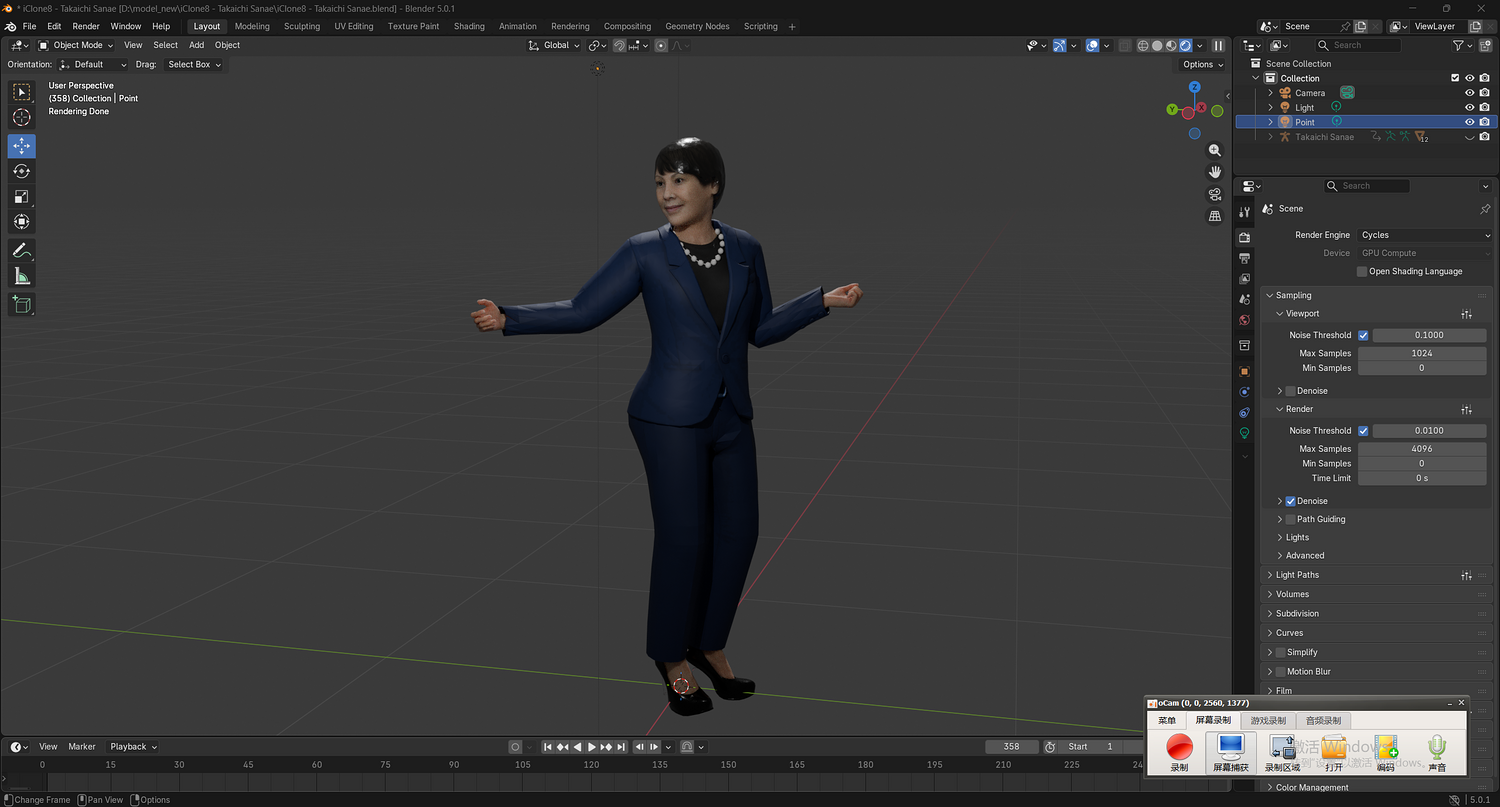The height and width of the screenshot is (807, 1500).
Task: Pin the Scene properties panel
Action: pyautogui.click(x=1485, y=209)
